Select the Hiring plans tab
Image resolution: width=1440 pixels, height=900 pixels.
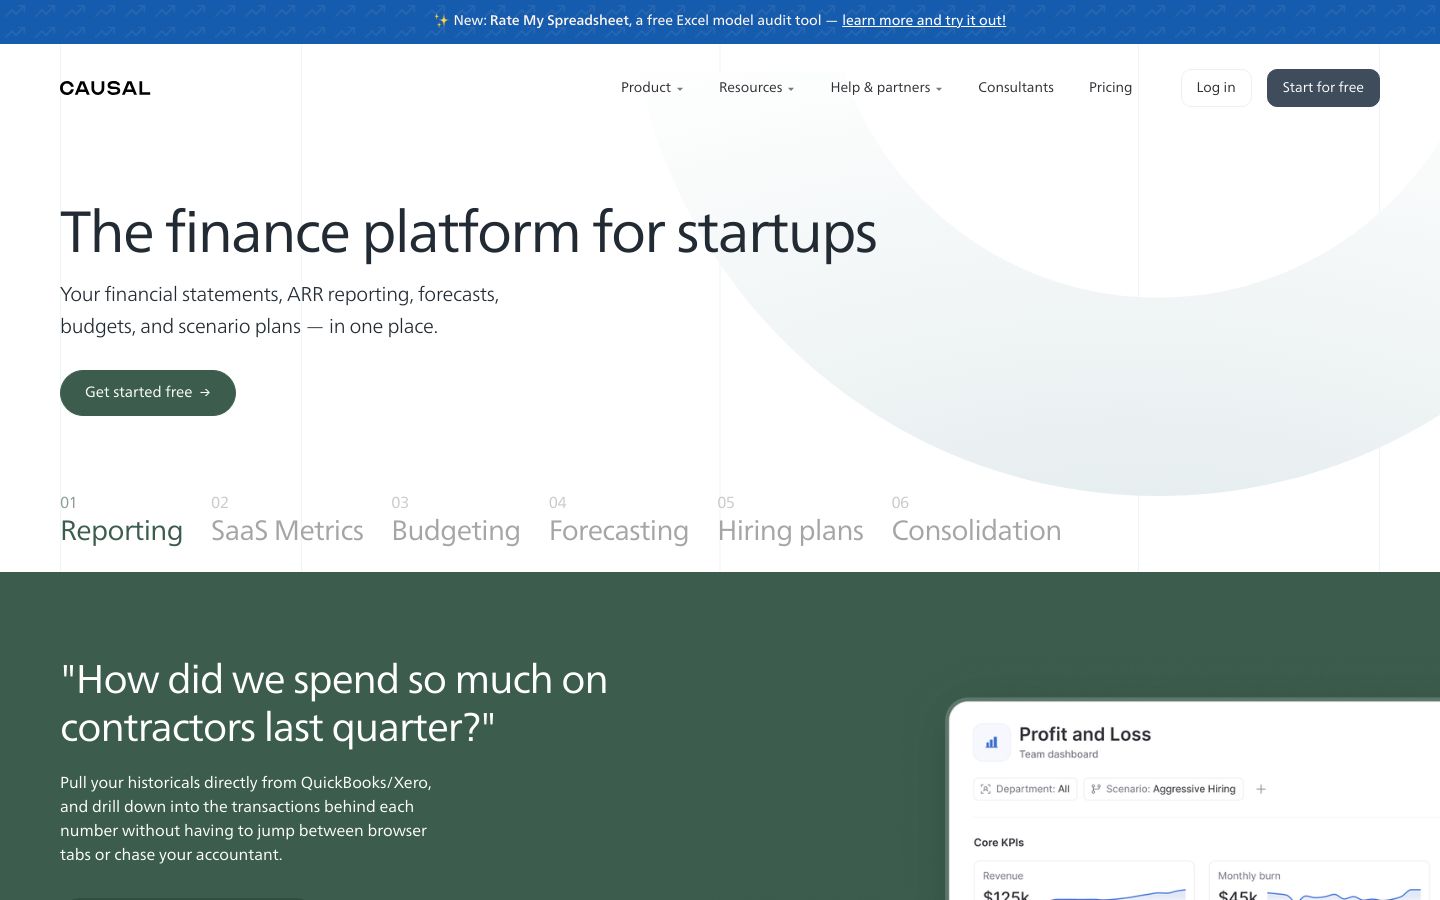click(x=790, y=519)
